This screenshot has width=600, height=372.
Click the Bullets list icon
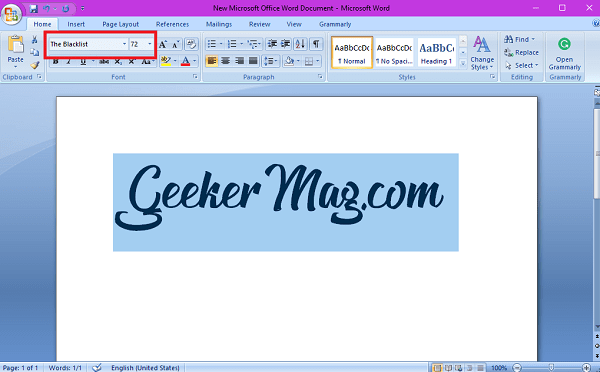[x=212, y=44]
